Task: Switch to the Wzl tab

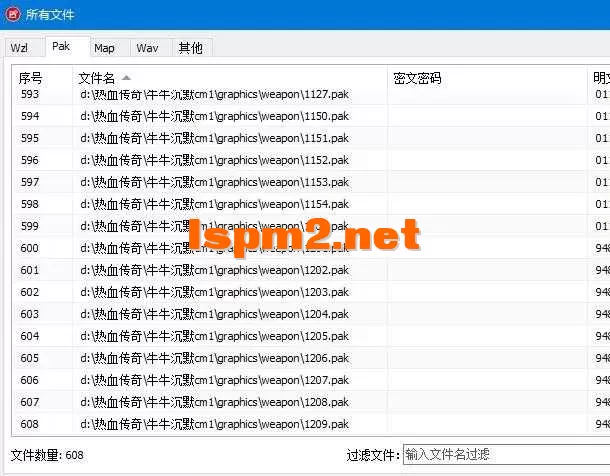Action: click(x=24, y=48)
